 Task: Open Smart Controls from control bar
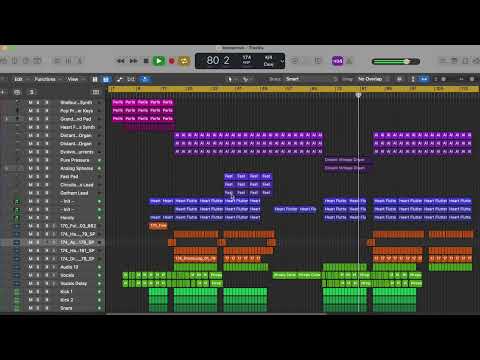[57, 61]
